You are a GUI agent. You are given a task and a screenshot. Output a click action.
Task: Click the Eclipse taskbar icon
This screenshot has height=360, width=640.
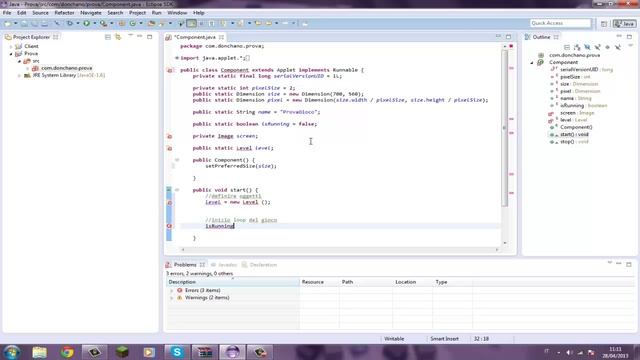[232, 352]
